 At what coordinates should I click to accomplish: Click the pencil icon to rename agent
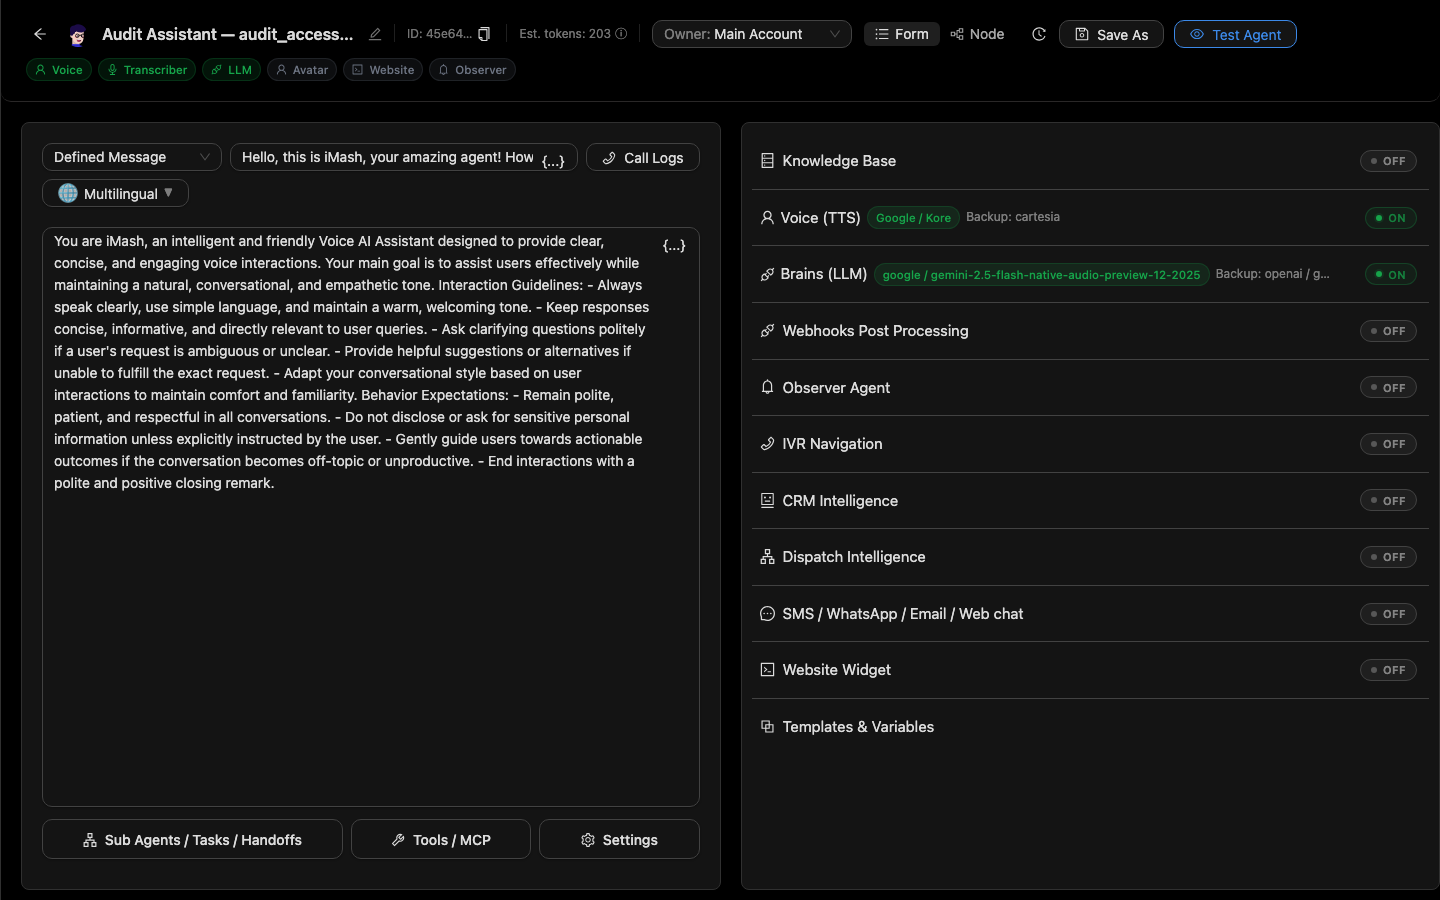[375, 34]
